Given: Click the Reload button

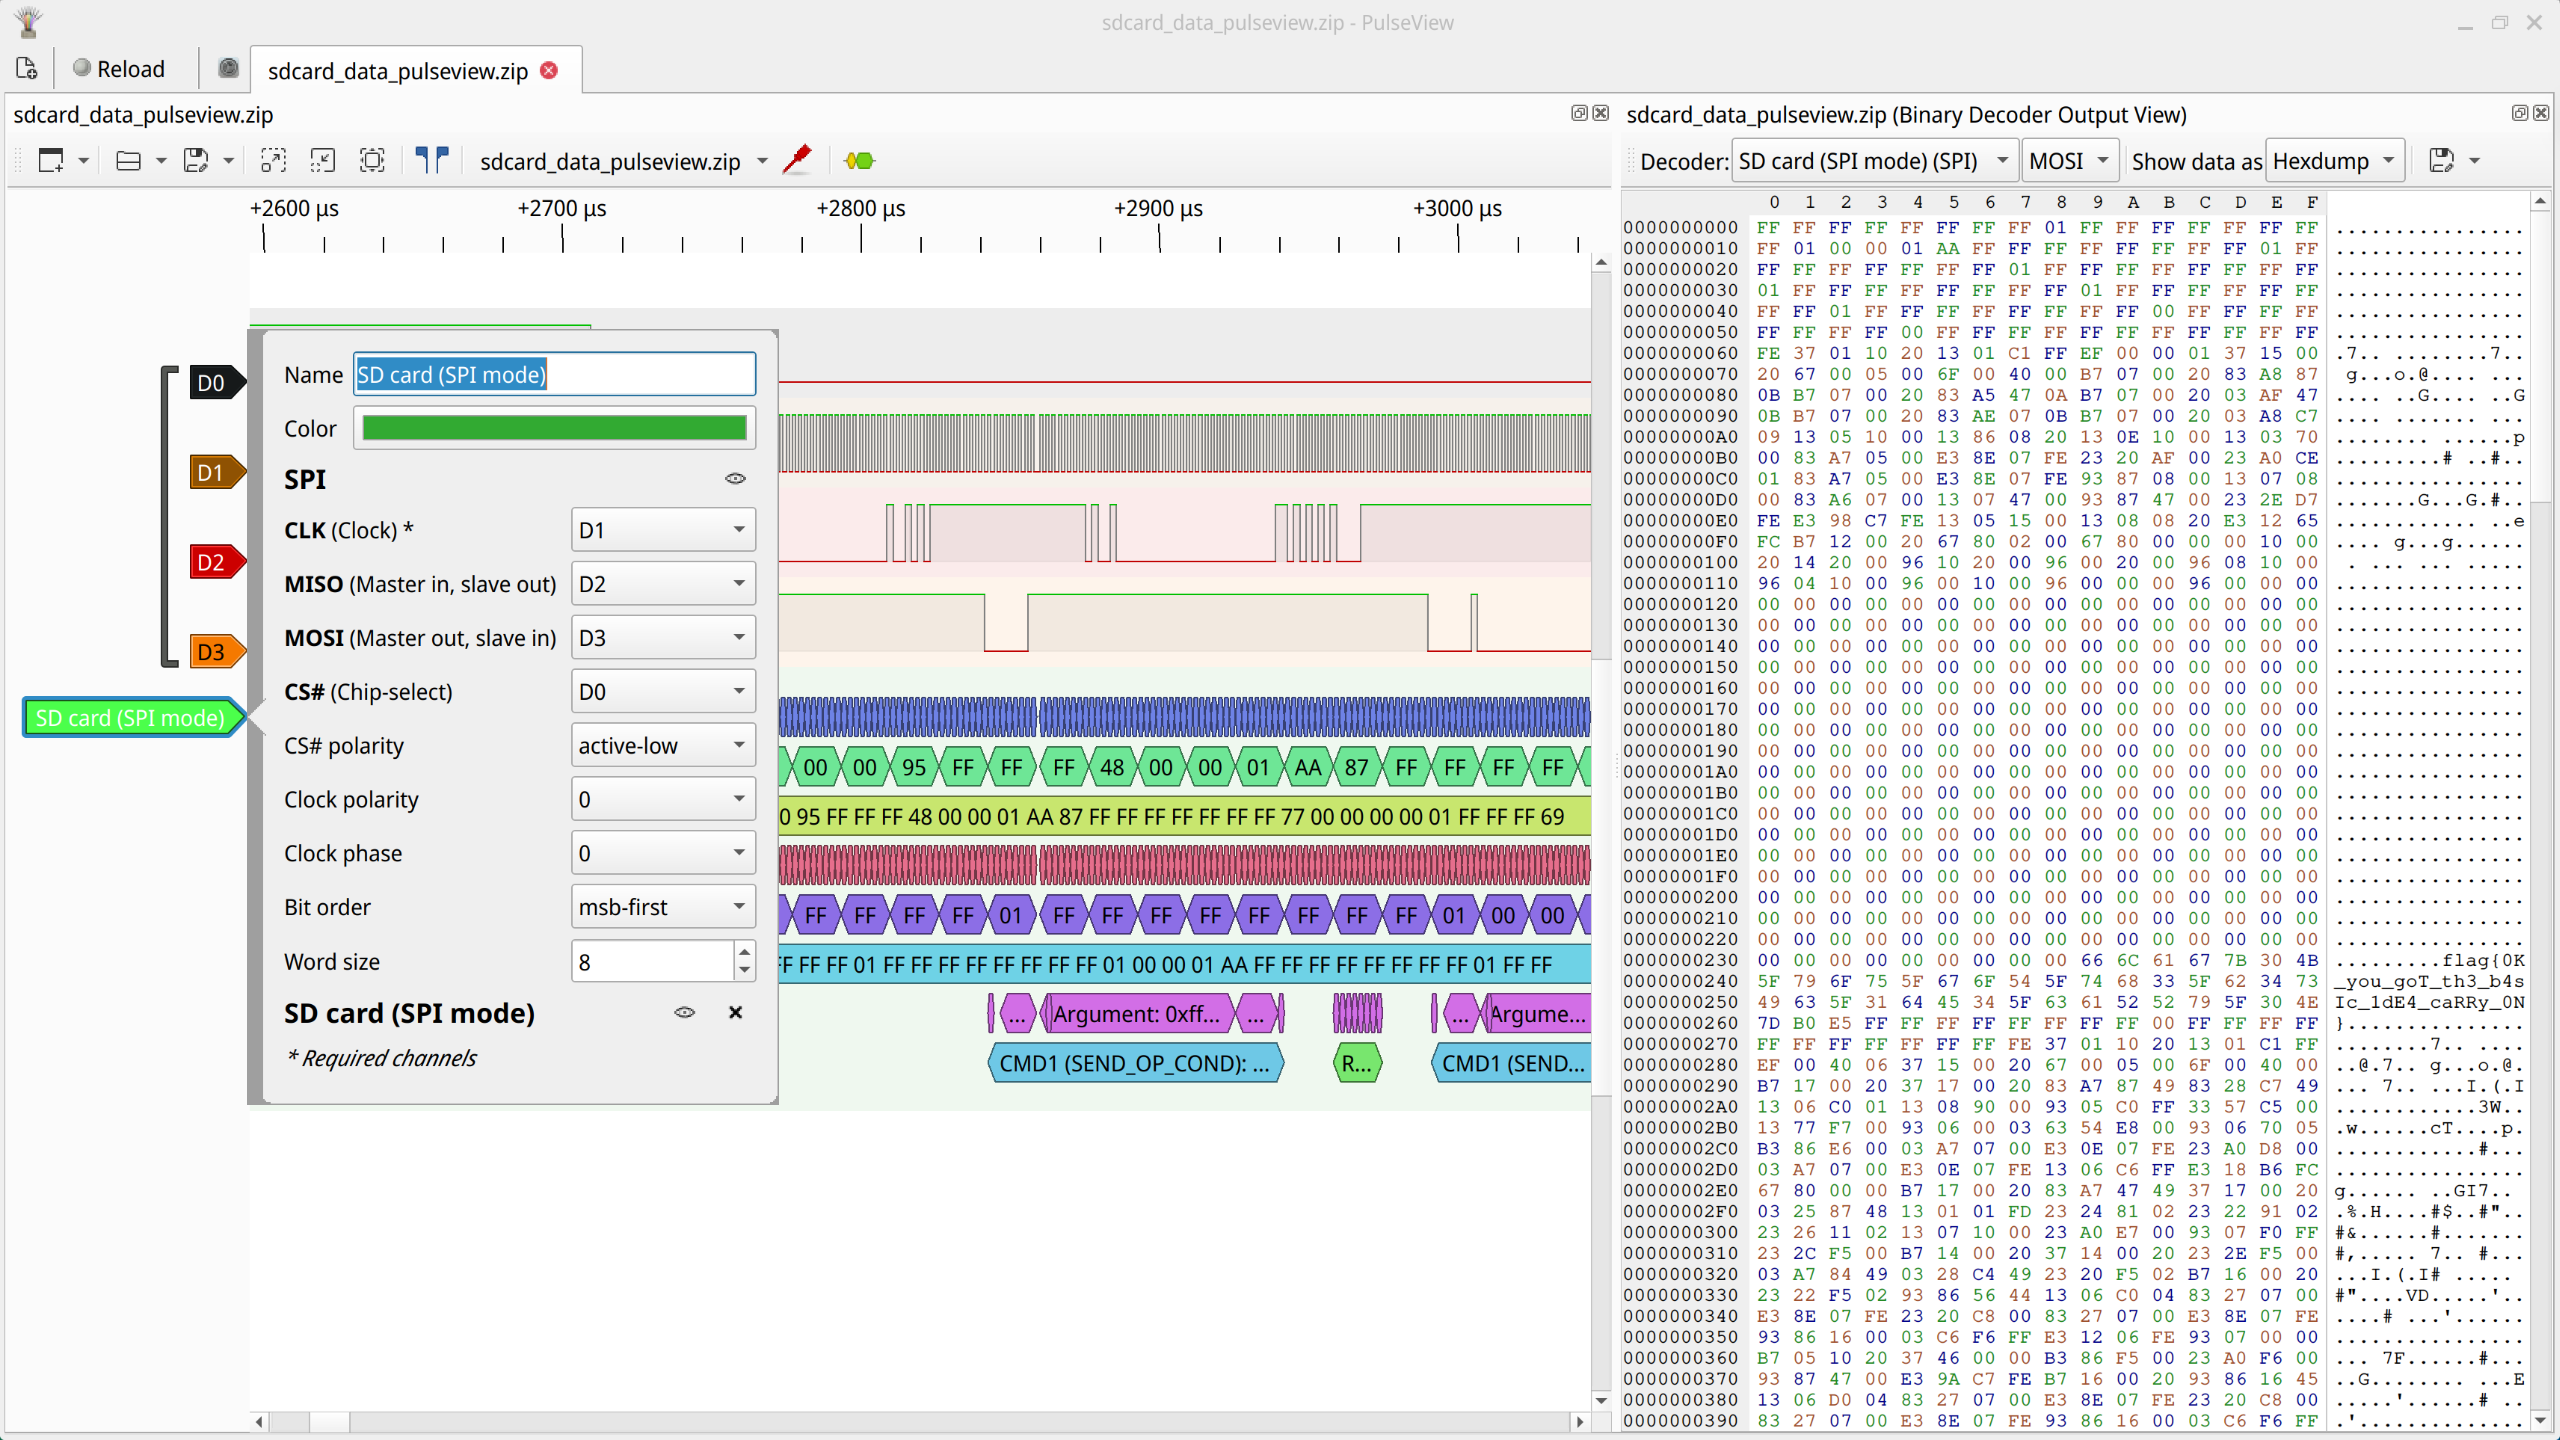Looking at the screenshot, I should click(x=119, y=68).
